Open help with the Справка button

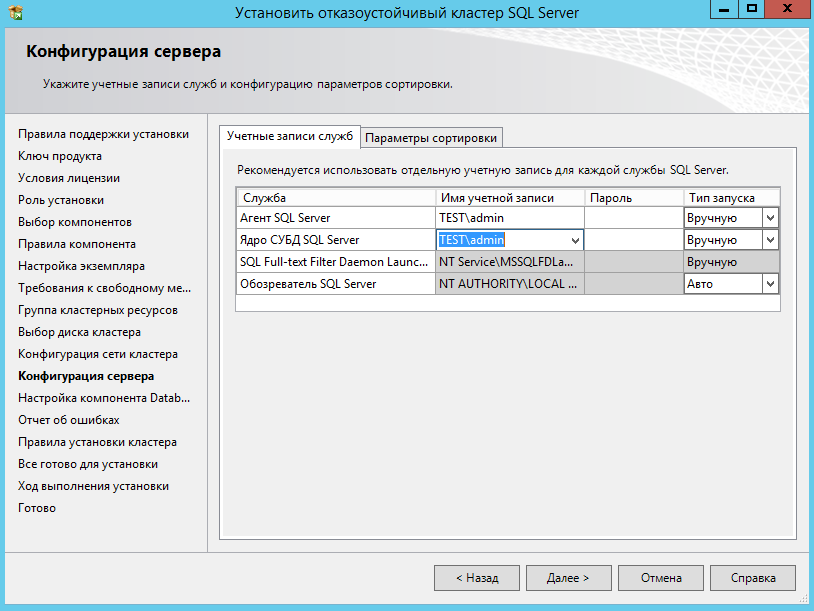753,578
